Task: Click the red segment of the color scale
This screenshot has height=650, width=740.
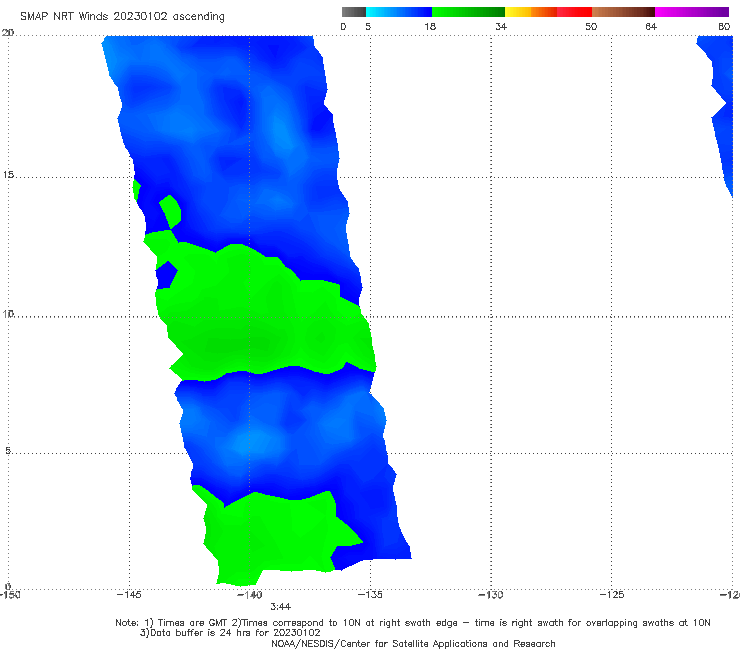Action: click(x=574, y=12)
